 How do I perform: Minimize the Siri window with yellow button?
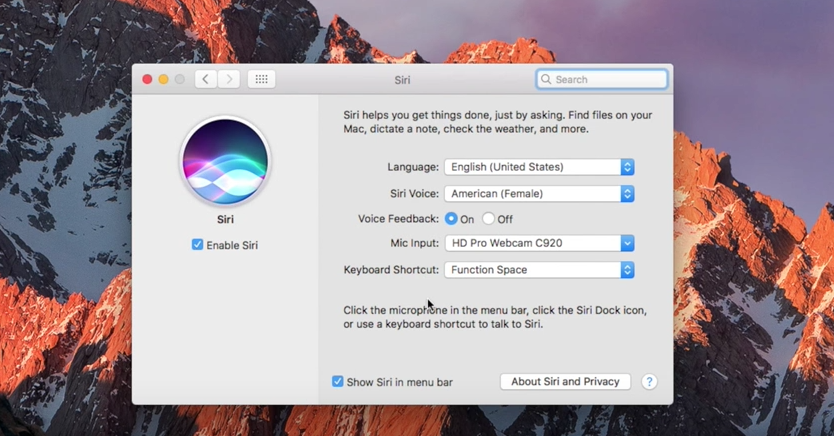tap(163, 79)
